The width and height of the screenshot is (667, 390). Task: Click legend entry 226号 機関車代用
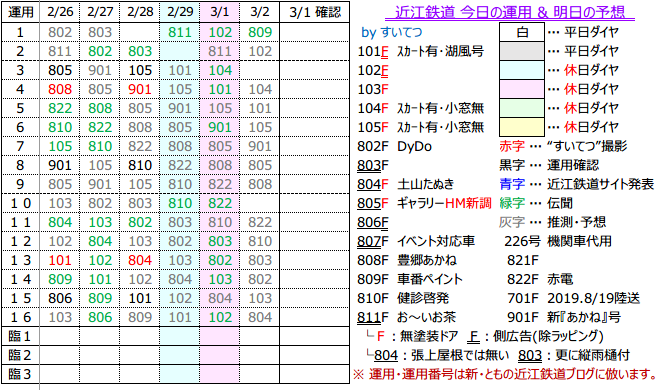pos(558,241)
